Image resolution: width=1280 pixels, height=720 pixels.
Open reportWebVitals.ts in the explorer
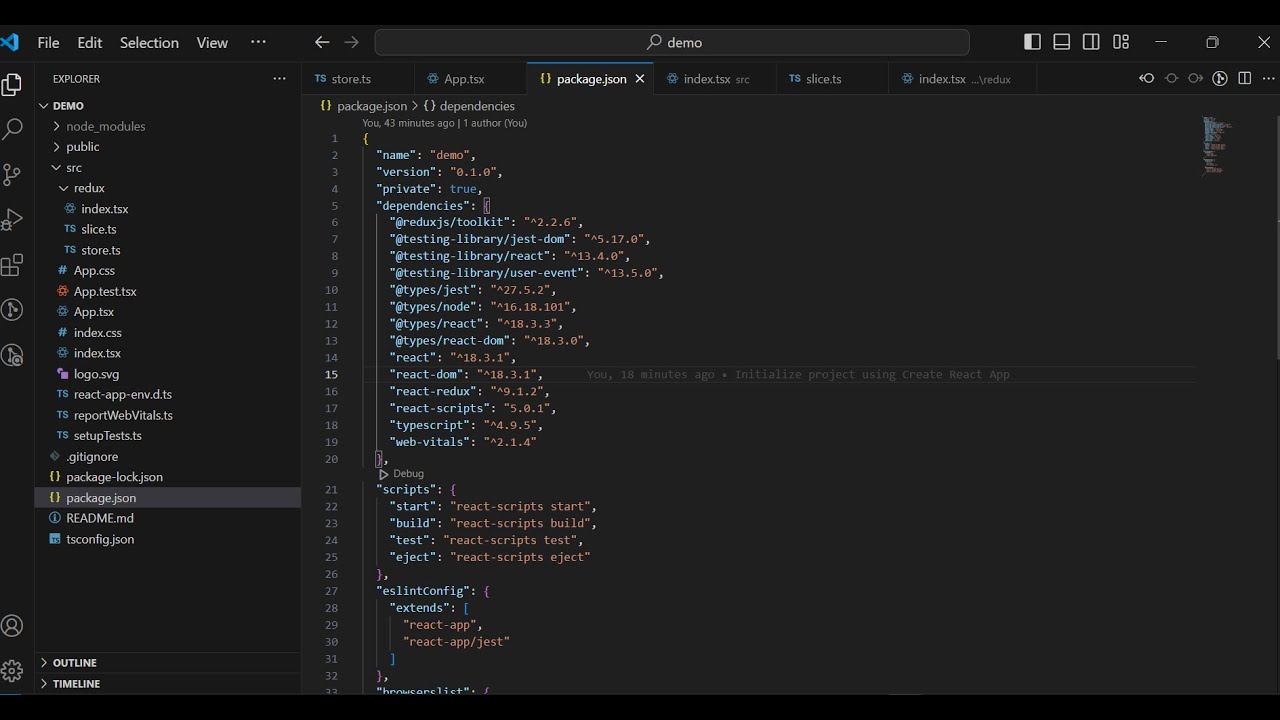point(168,415)
